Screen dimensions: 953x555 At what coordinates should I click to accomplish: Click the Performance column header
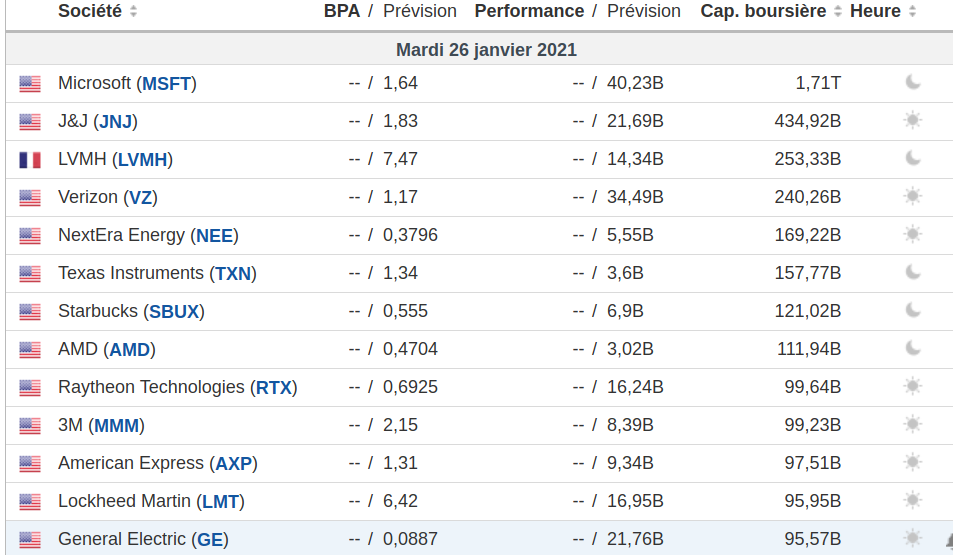529,12
